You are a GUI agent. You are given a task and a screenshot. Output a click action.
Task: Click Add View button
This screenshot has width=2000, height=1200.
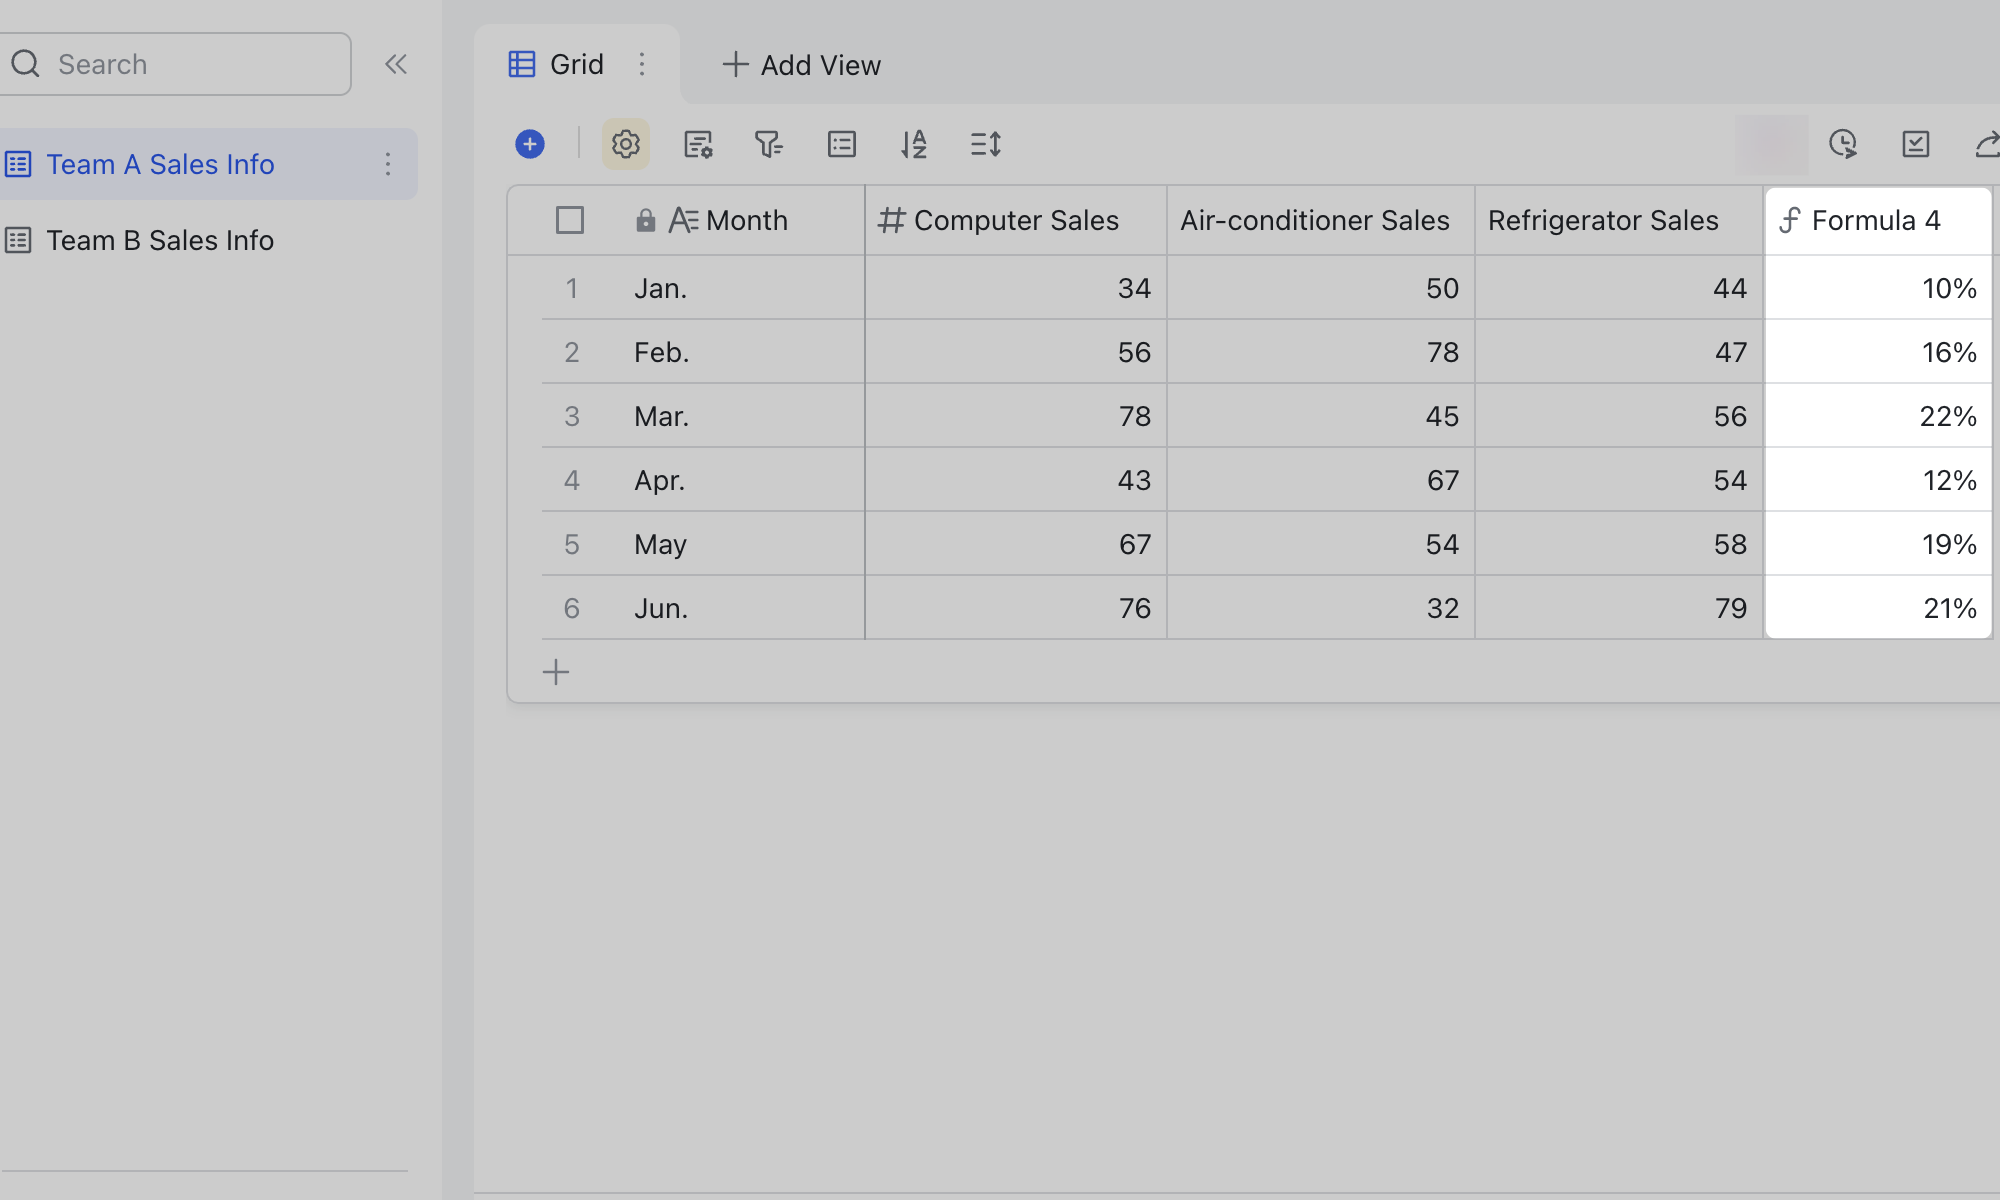[801, 65]
